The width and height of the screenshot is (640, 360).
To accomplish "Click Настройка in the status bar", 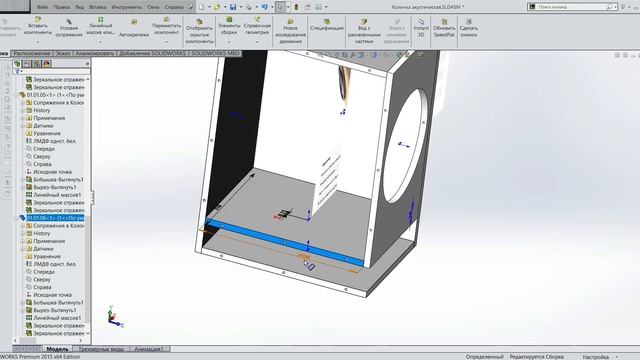I will coord(596,357).
